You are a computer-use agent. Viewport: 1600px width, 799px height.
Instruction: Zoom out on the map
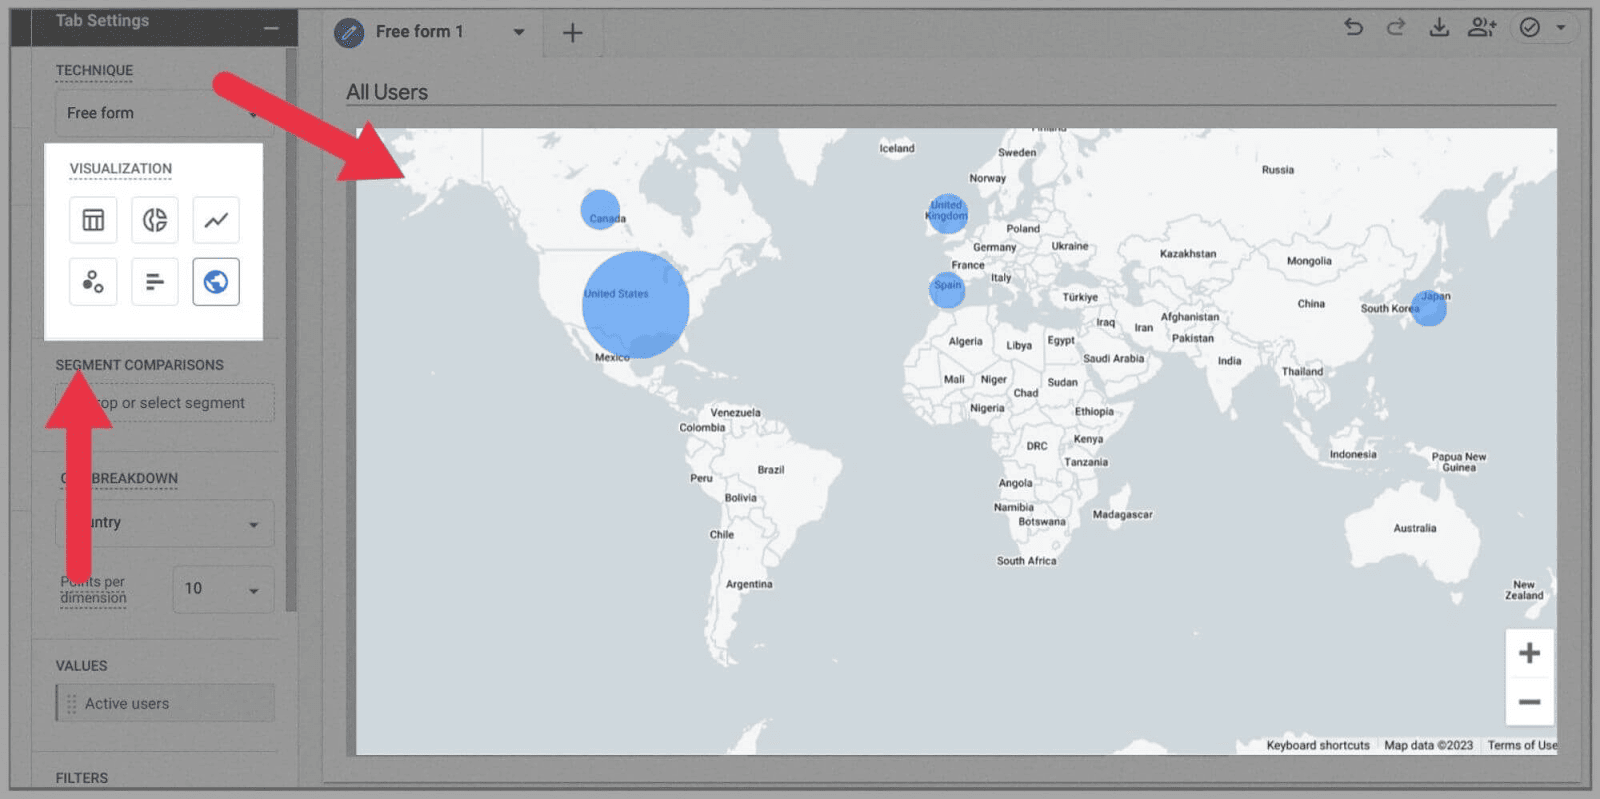1529,702
